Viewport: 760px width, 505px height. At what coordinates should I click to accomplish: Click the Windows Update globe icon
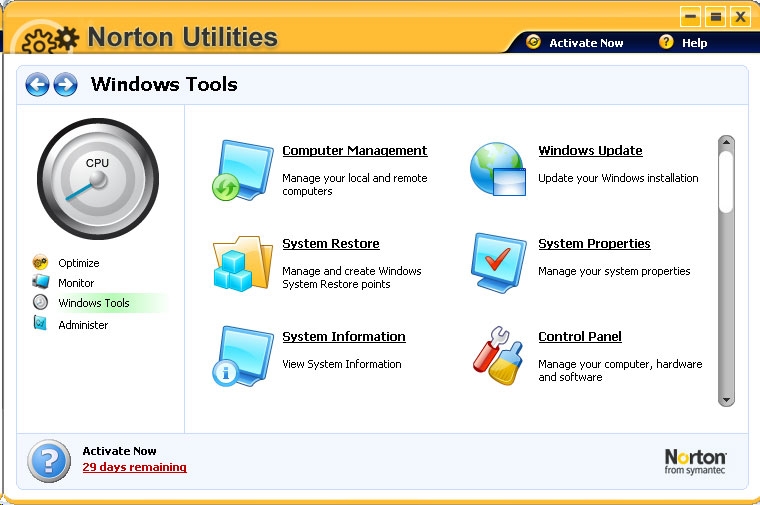498,169
